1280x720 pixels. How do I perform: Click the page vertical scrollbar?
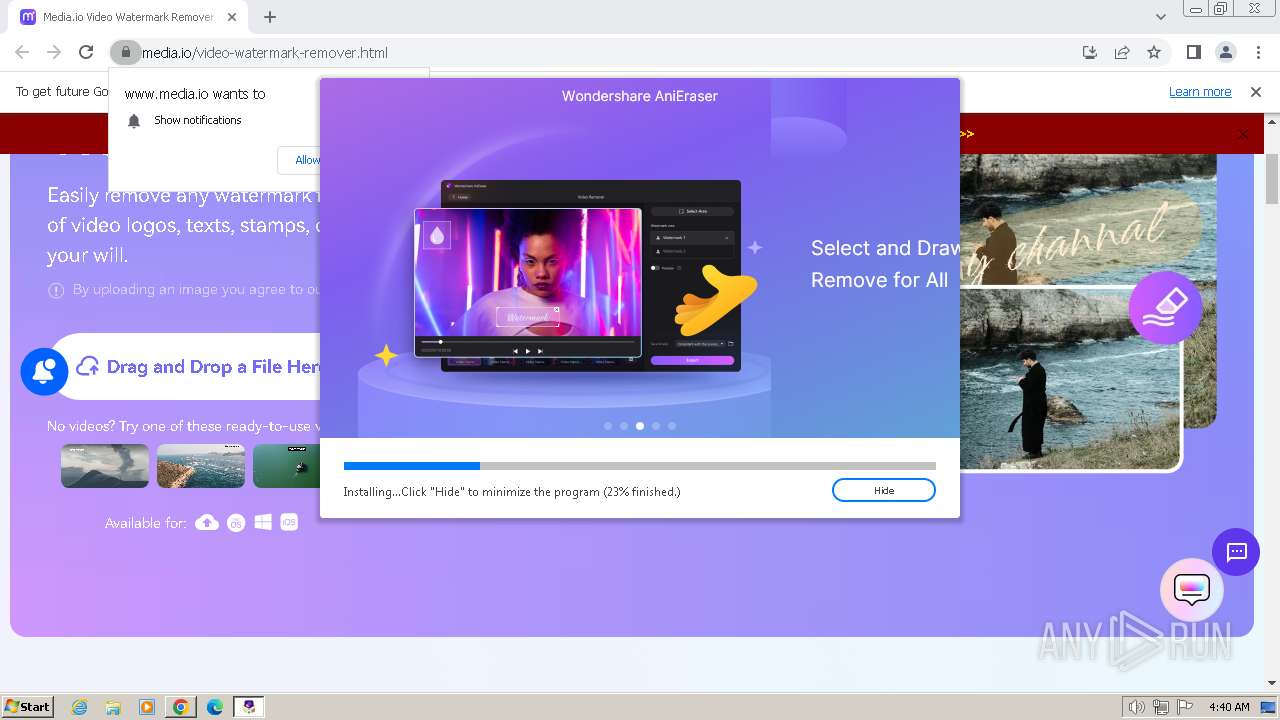(1272, 180)
